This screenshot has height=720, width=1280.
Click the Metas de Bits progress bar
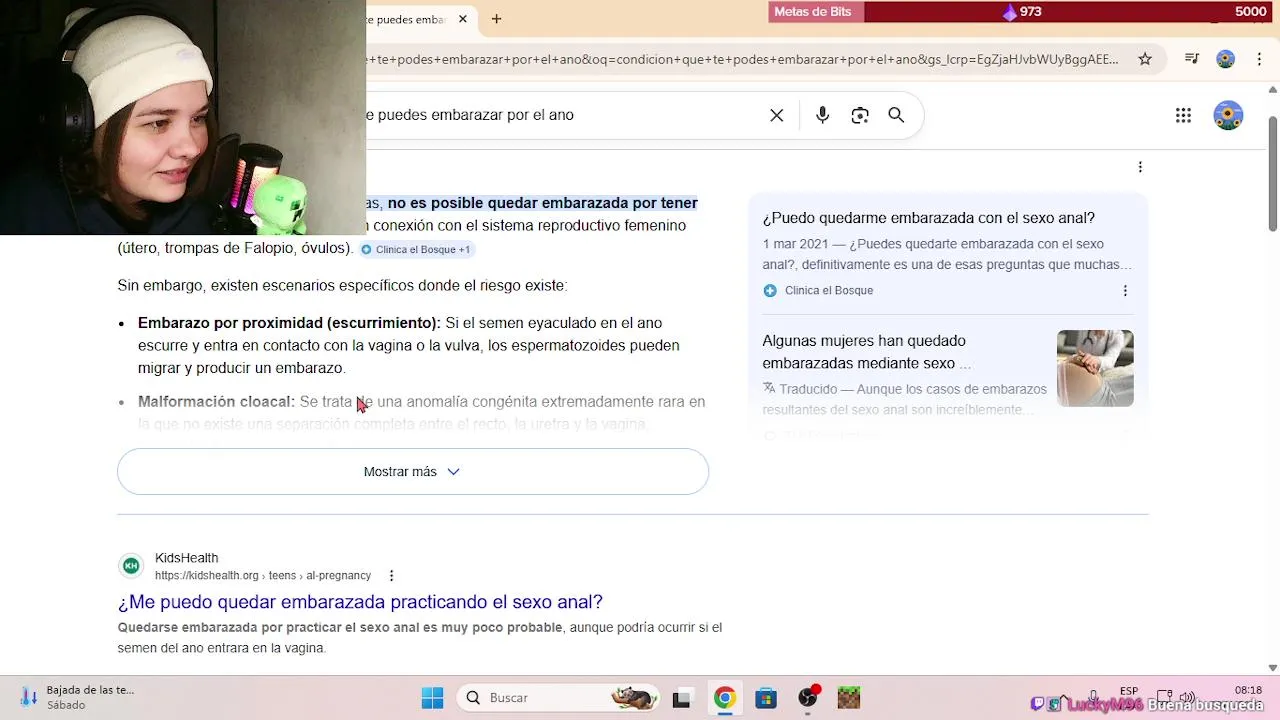(1020, 12)
